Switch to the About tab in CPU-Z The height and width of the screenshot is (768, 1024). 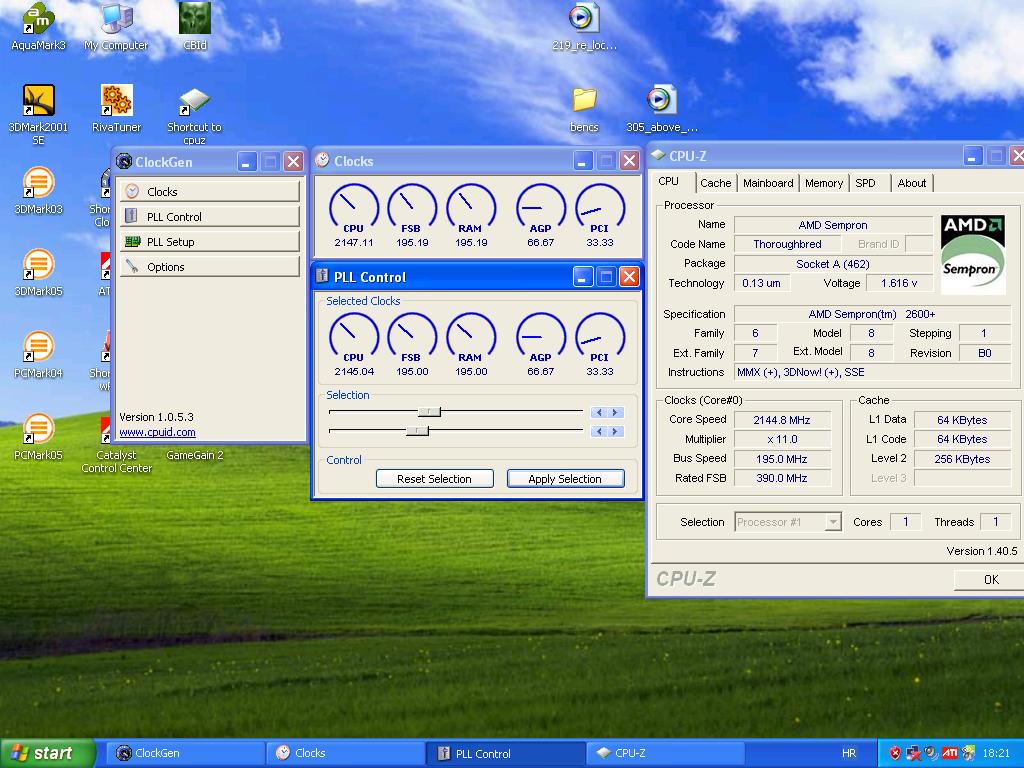(912, 184)
